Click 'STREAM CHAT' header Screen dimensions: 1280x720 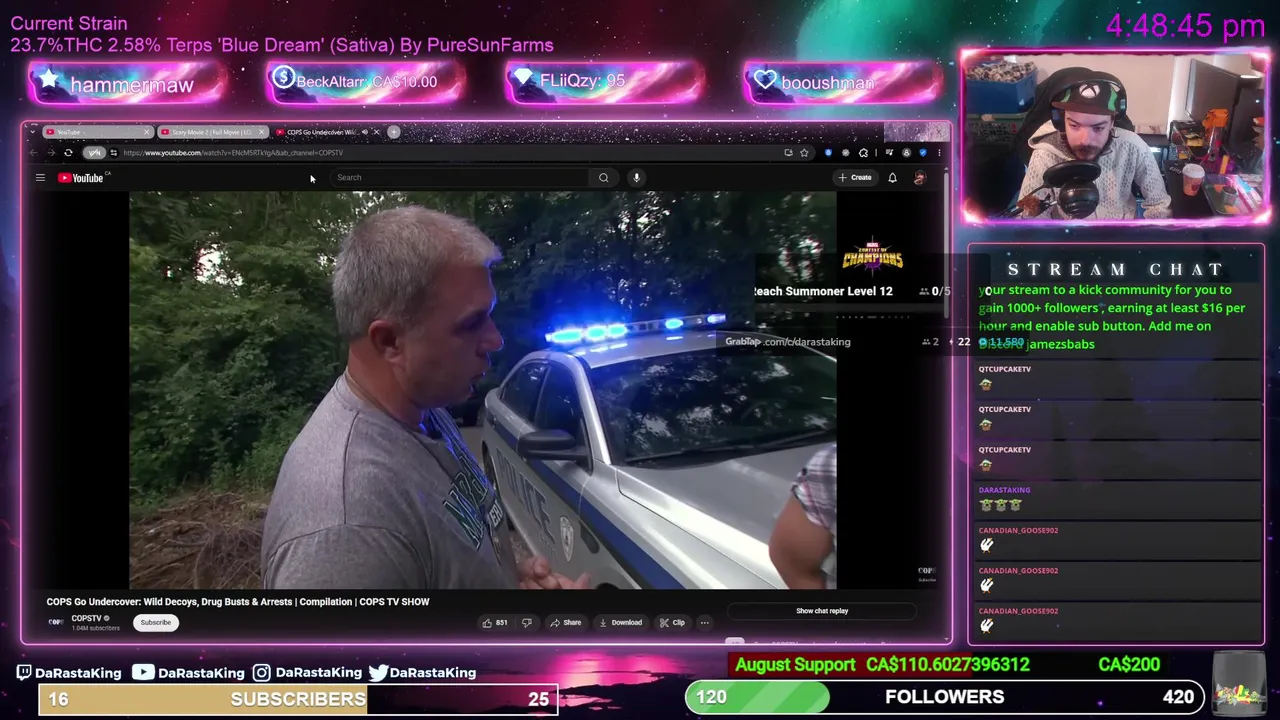[x=1116, y=269]
